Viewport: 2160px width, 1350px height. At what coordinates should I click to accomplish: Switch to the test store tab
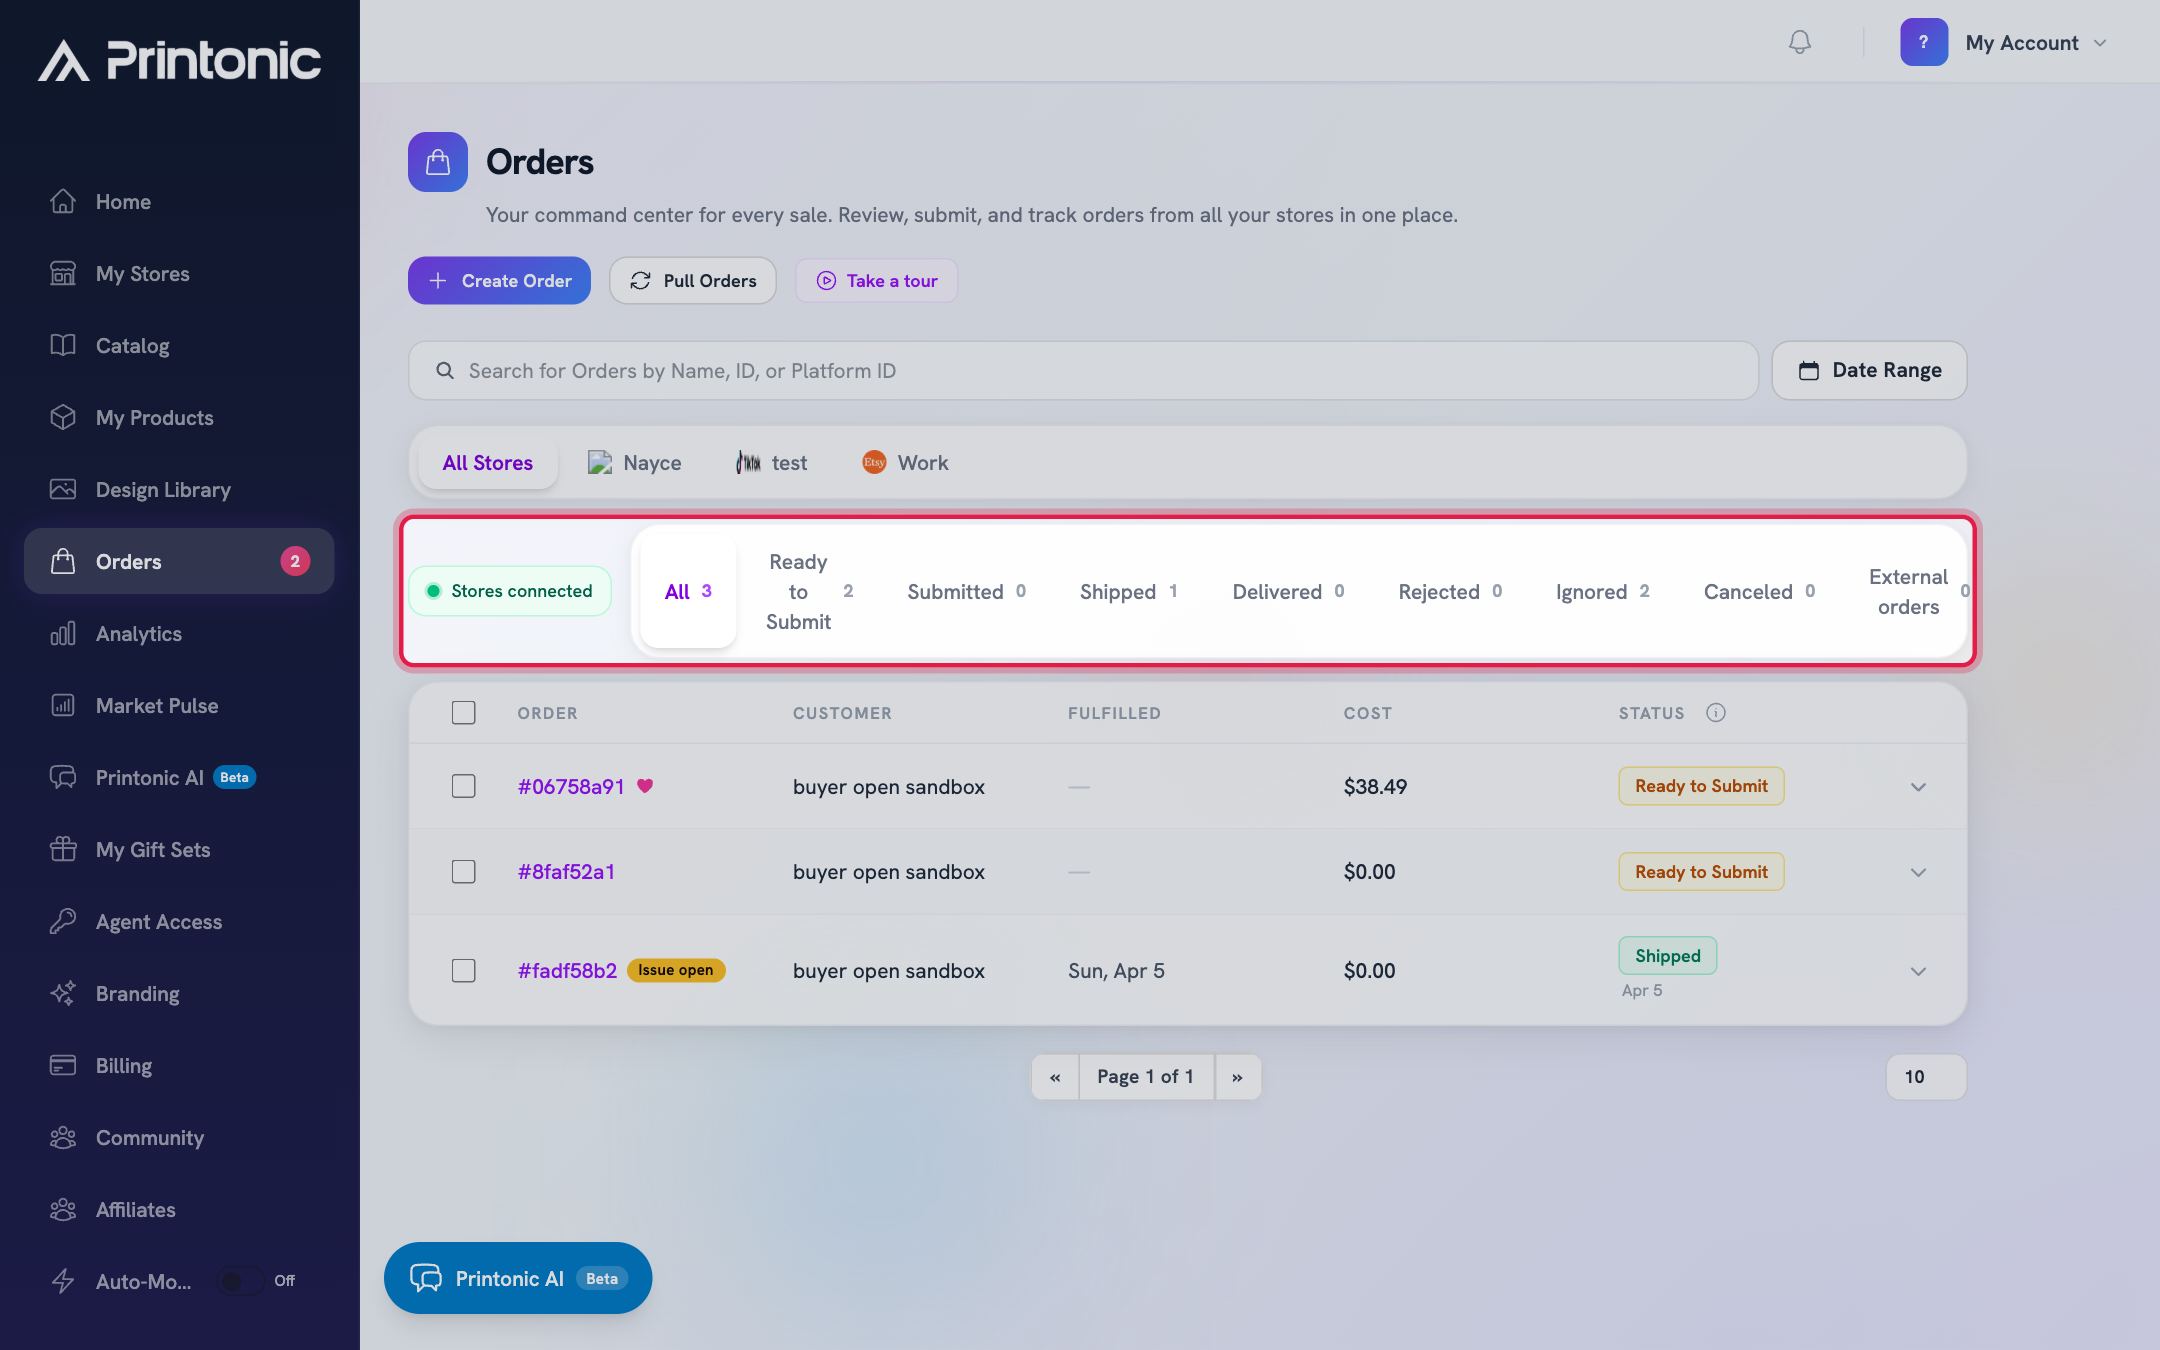tap(771, 462)
